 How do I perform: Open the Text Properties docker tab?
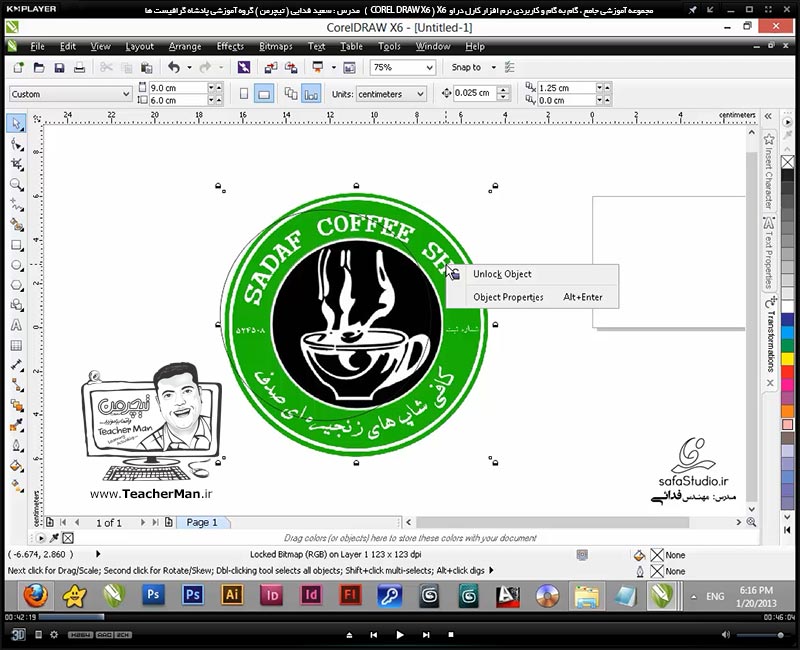coord(769,253)
